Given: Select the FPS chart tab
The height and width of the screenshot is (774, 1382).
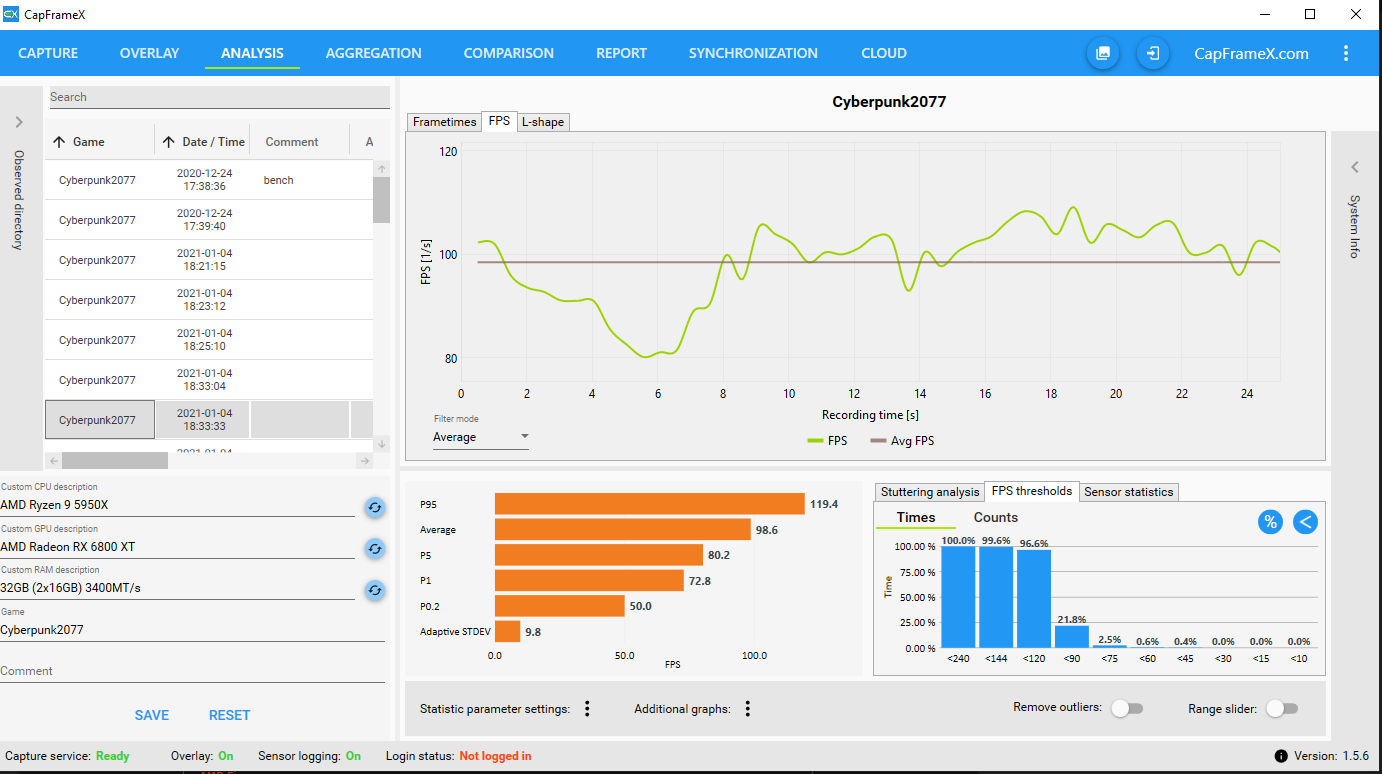Looking at the screenshot, I should point(499,121).
